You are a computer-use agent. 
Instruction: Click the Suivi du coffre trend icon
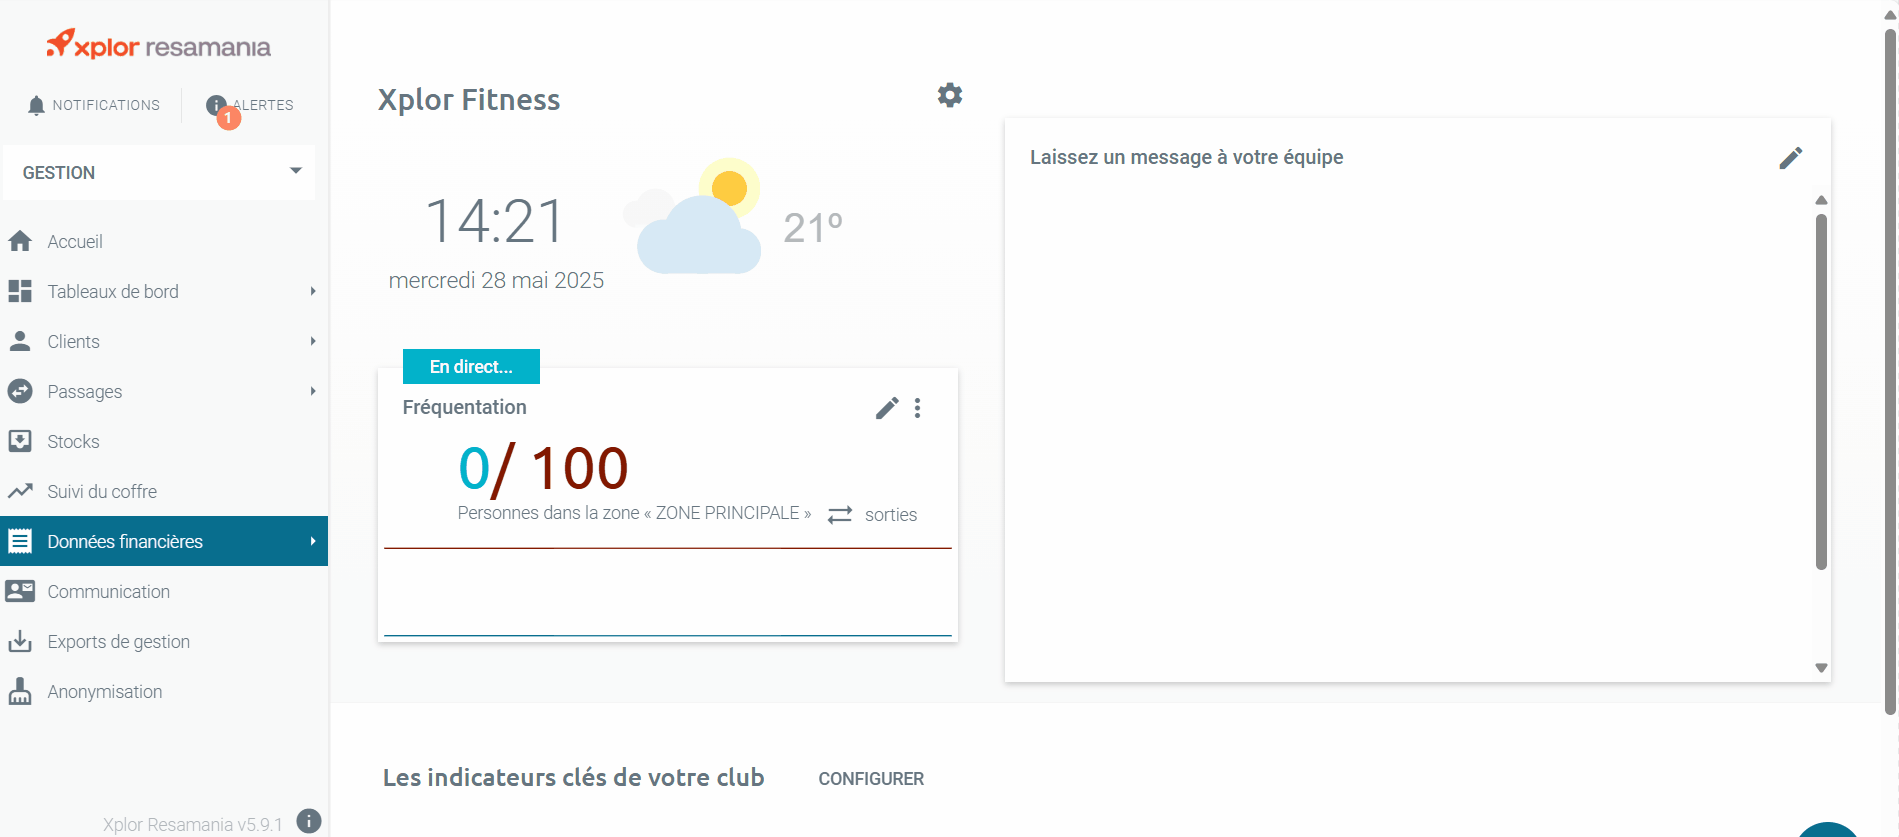pos(20,491)
